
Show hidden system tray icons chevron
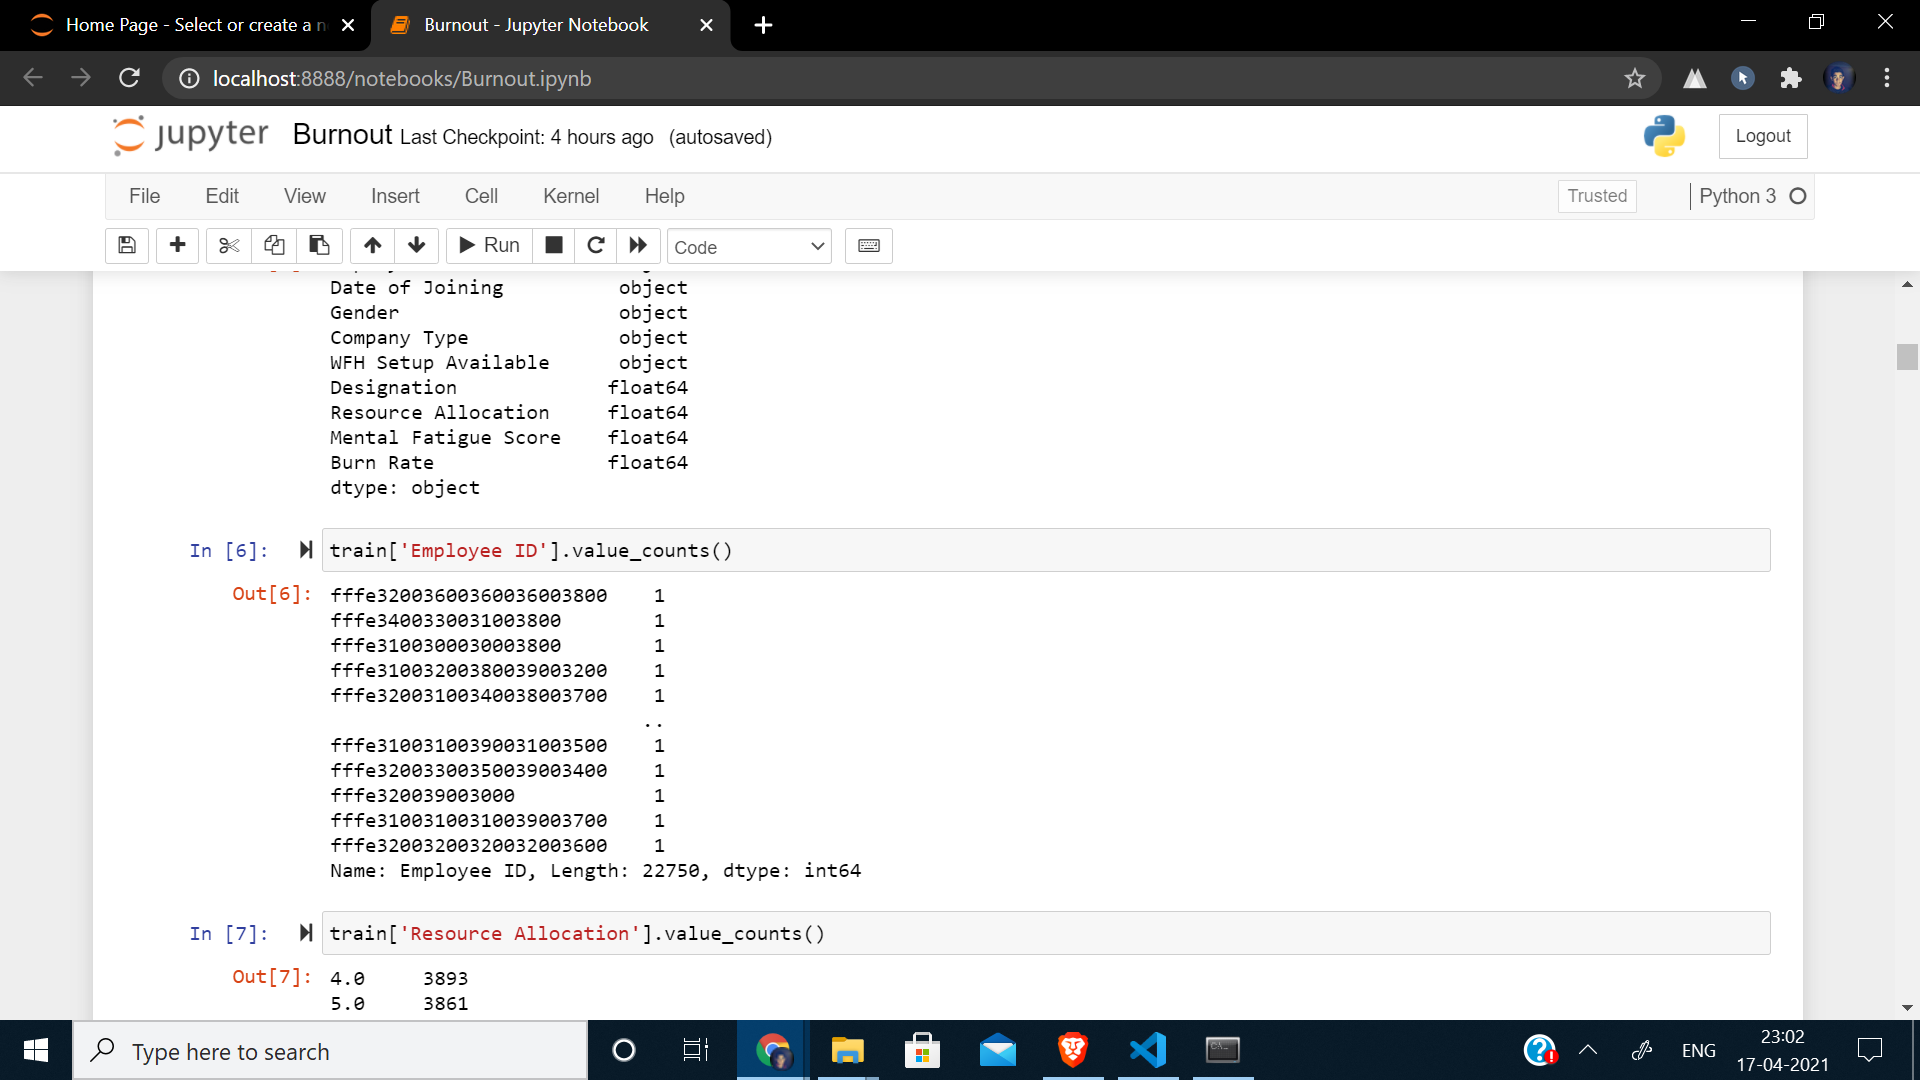1587,1050
